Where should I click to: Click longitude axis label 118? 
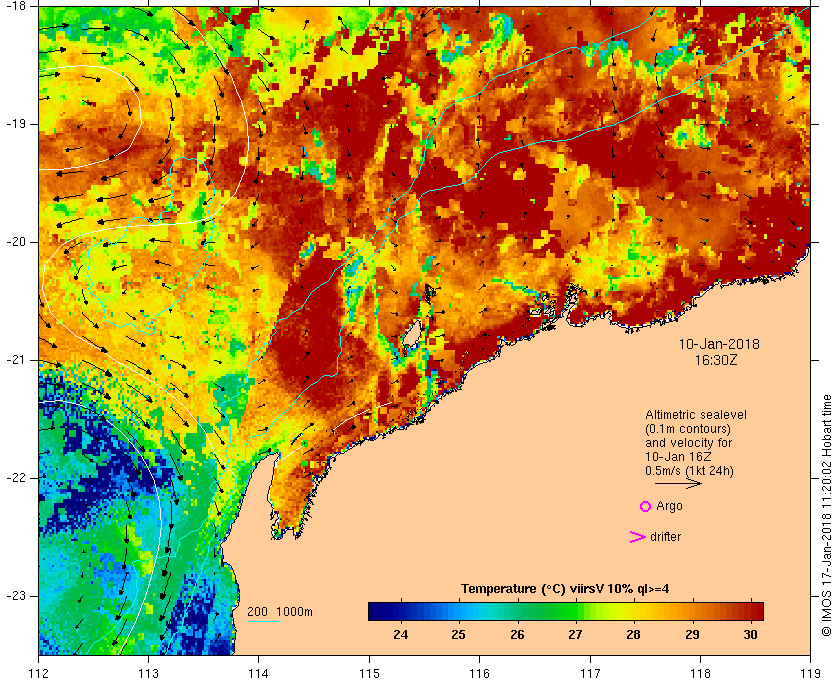tap(700, 673)
